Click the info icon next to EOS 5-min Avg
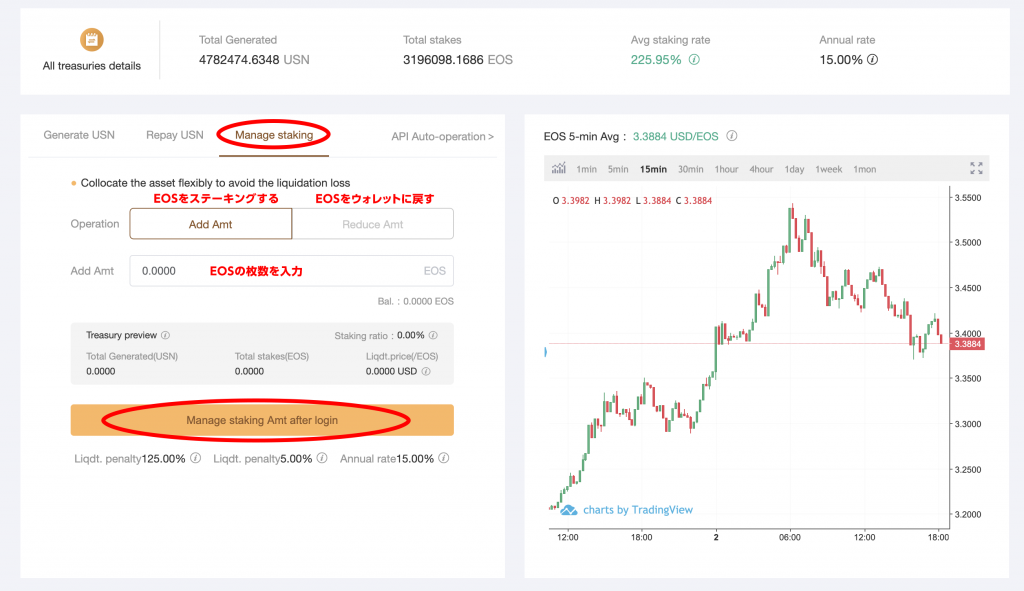Viewport: 1024px width, 591px height. [732, 136]
